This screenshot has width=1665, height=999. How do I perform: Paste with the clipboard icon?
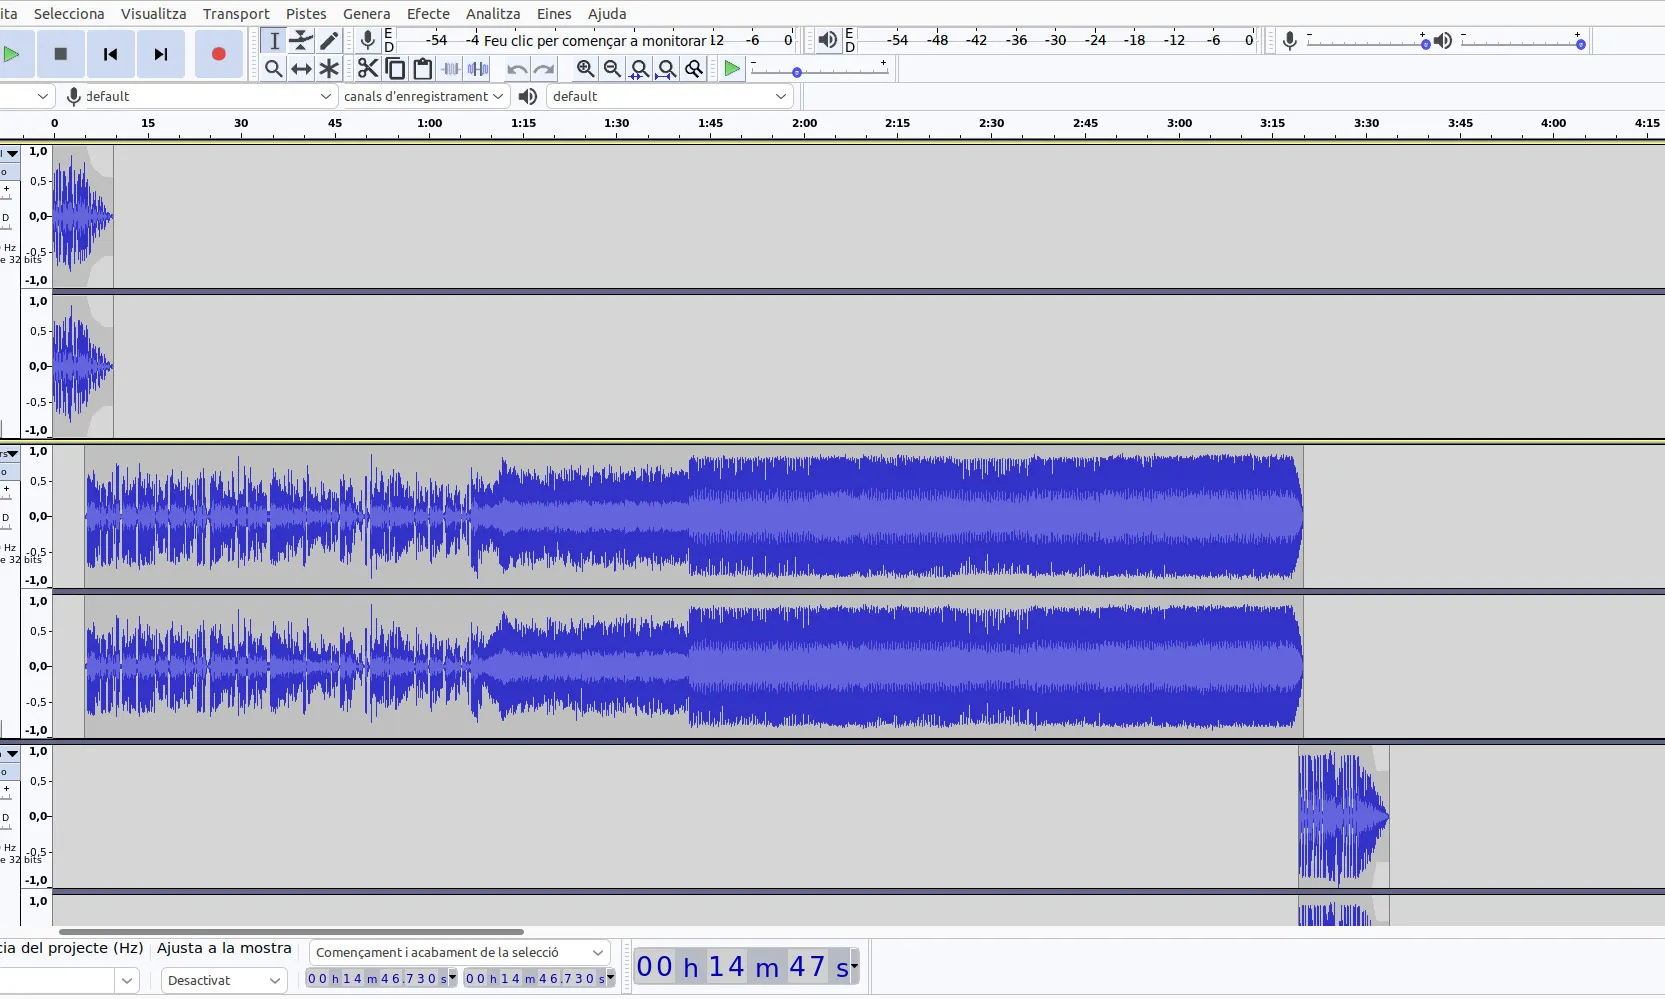(x=423, y=68)
